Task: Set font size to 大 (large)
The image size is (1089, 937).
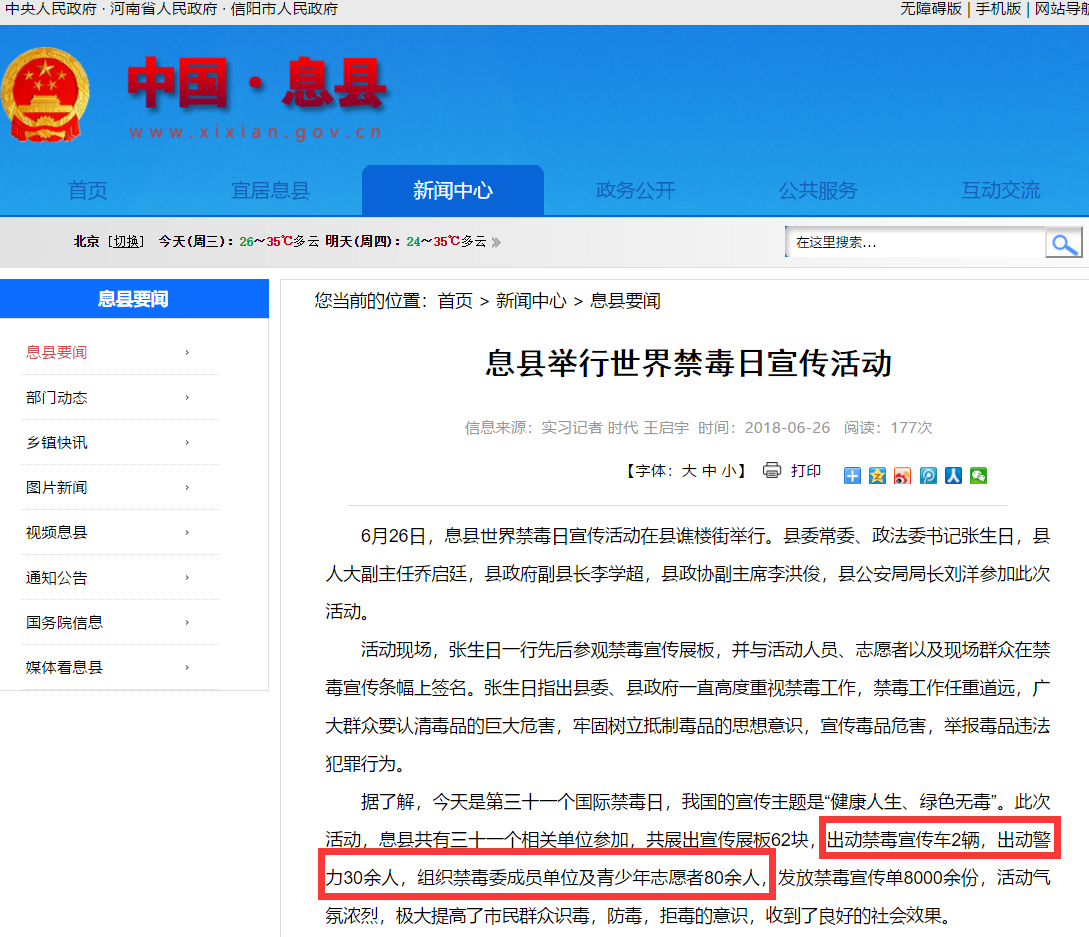Action: [688, 471]
